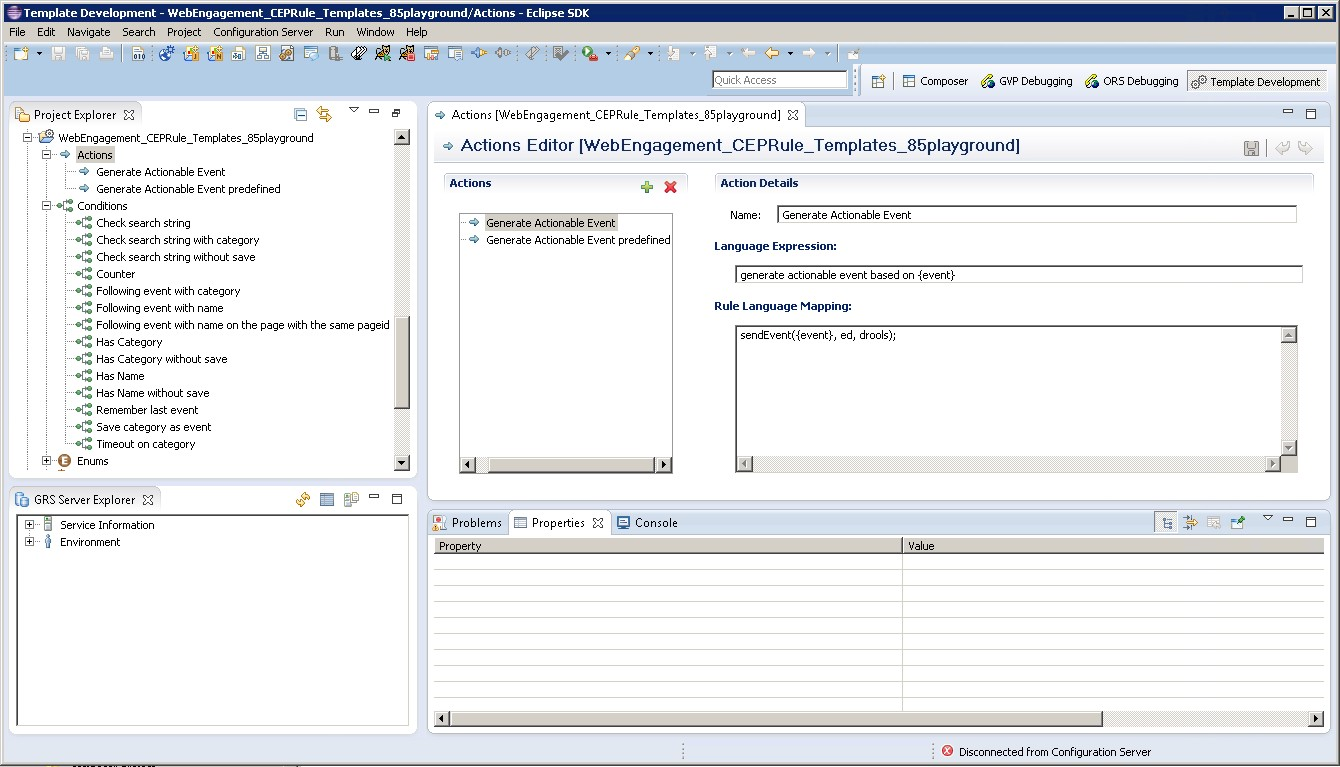
Task: Switch to GVP Debugging perspective
Action: coord(1026,81)
